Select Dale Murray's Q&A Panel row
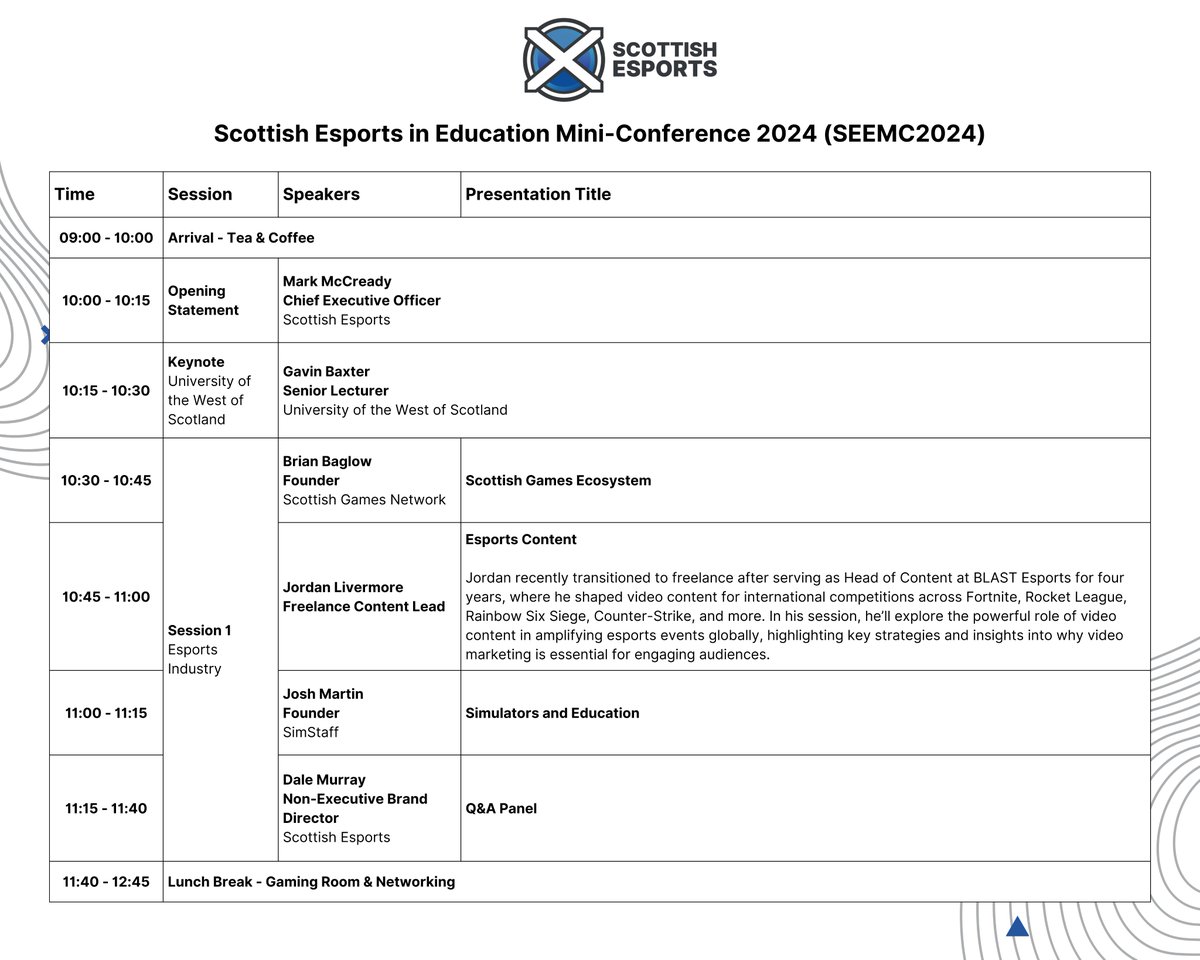 pos(501,808)
